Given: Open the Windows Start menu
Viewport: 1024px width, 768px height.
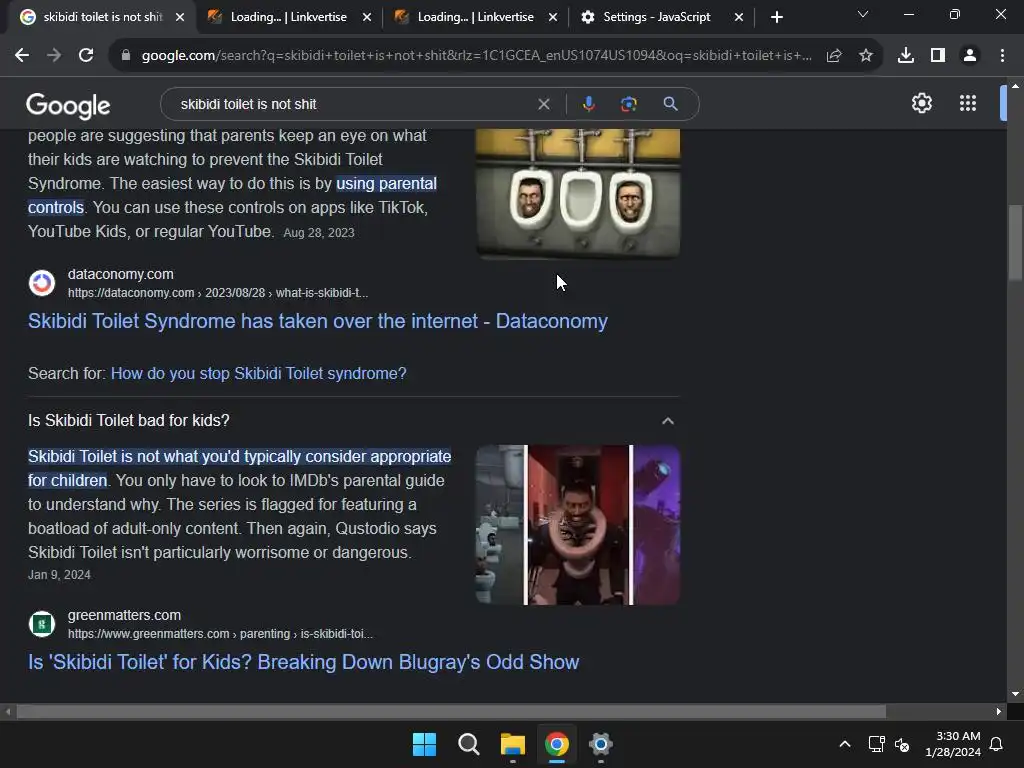Looking at the screenshot, I should [424, 744].
